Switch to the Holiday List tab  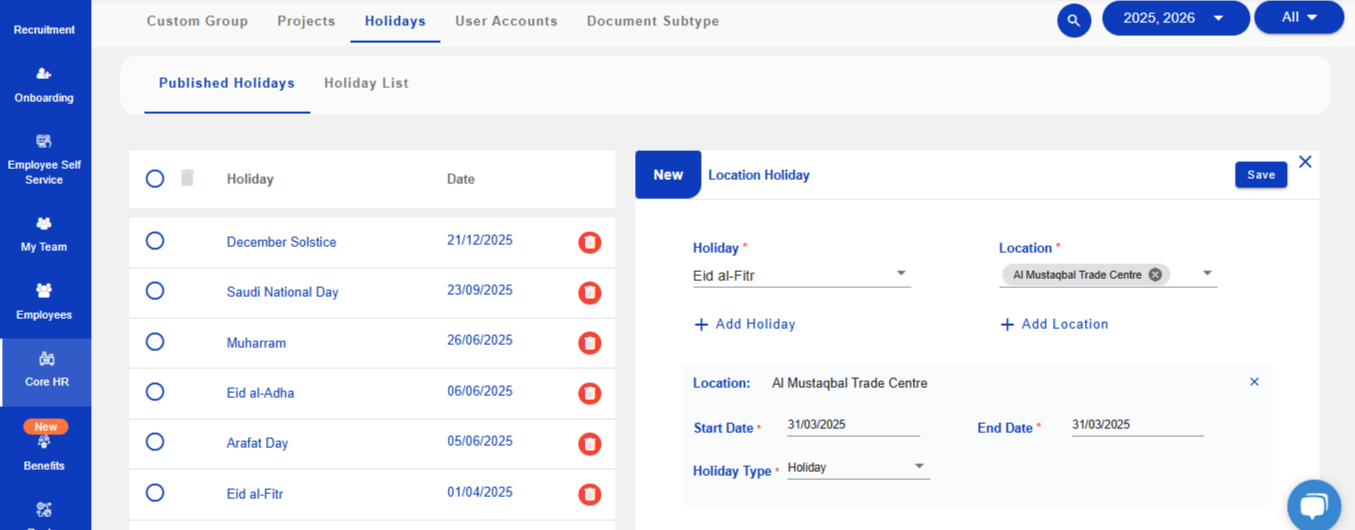pos(366,83)
